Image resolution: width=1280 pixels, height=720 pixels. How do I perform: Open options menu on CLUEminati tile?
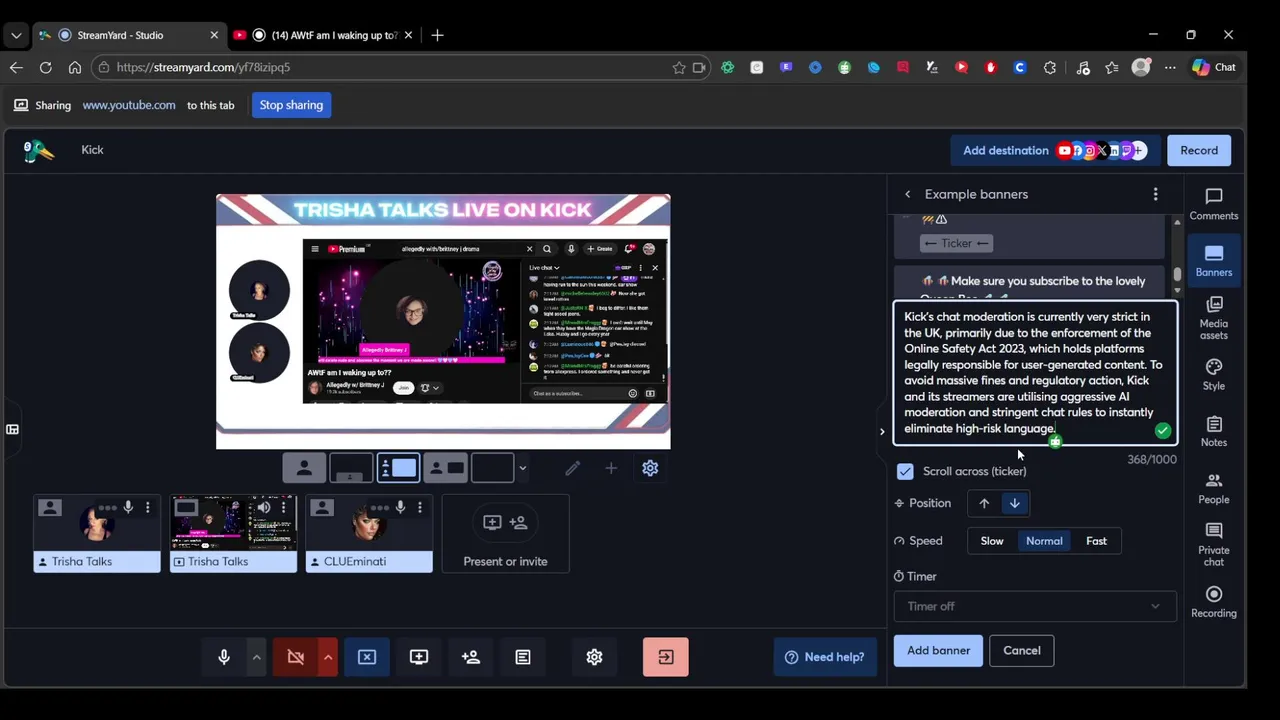coord(419,508)
